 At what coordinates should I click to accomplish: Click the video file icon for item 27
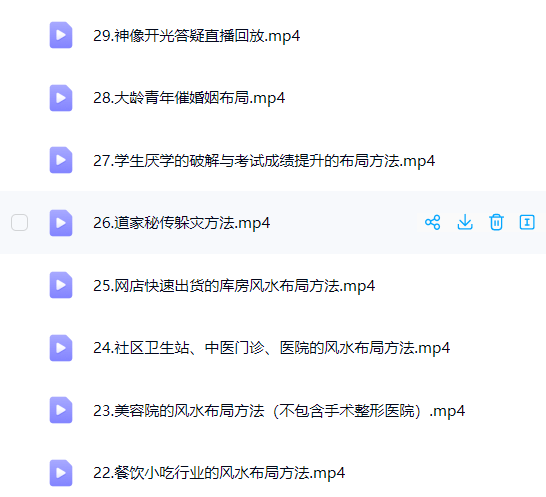pyautogui.click(x=61, y=160)
